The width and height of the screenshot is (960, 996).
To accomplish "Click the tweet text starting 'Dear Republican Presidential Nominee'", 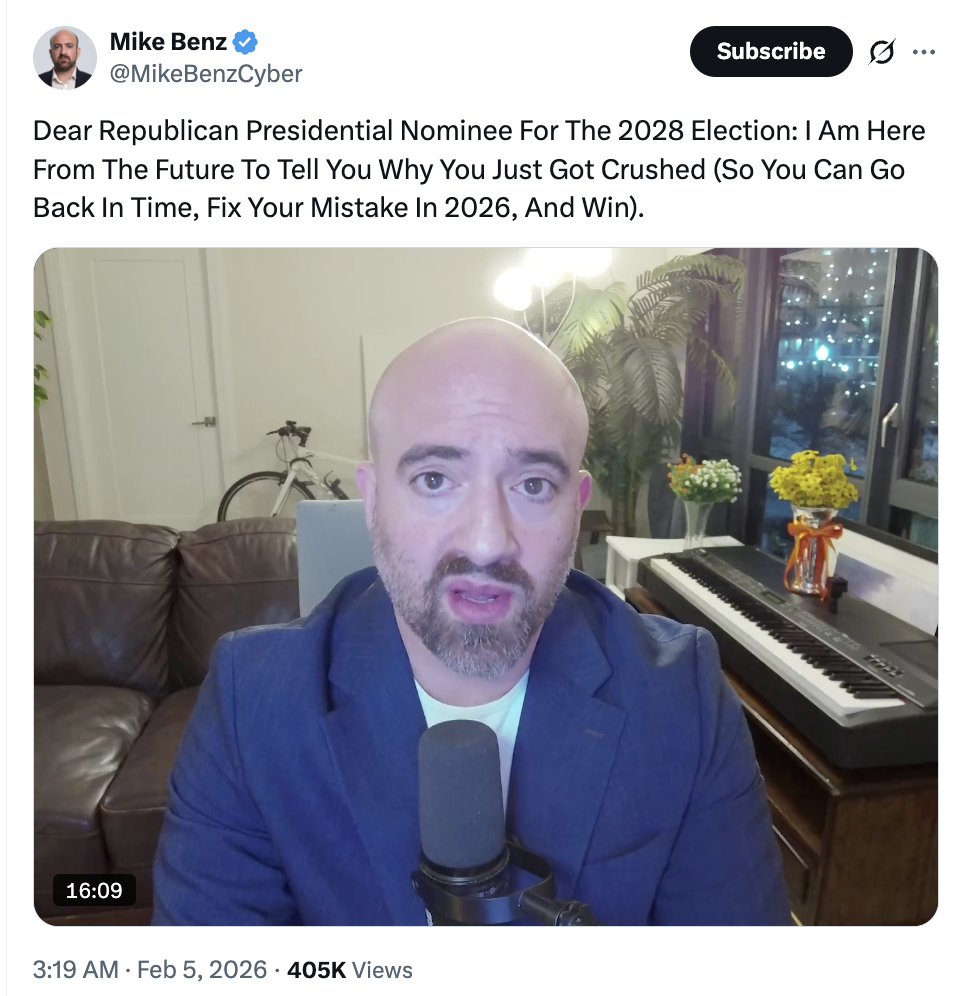I will pos(479,169).
